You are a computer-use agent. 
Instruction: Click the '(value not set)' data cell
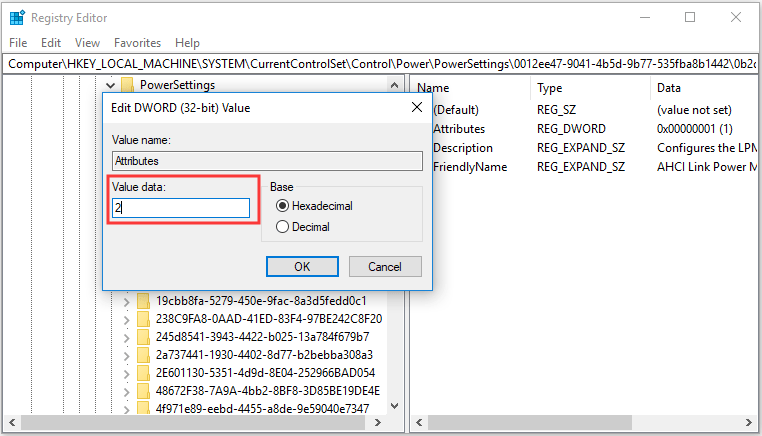pyautogui.click(x=694, y=110)
